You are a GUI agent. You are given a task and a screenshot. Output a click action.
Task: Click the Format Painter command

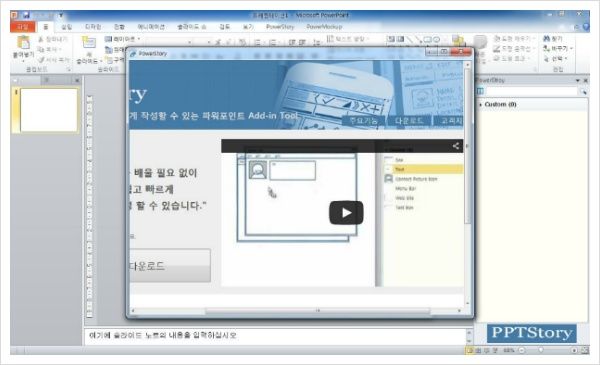coord(54,60)
